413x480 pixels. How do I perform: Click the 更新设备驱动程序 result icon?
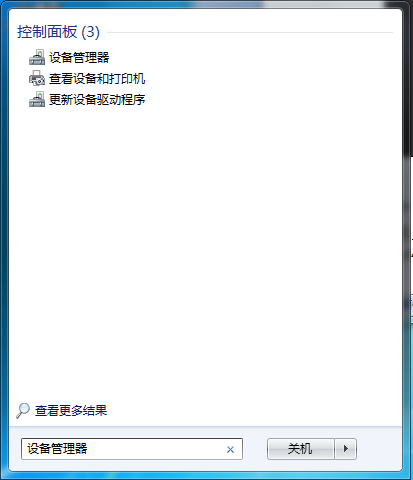tap(37, 99)
